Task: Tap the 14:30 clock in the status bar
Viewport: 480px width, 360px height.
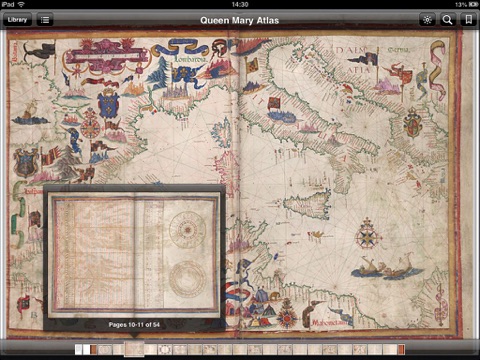Action: [x=240, y=4]
